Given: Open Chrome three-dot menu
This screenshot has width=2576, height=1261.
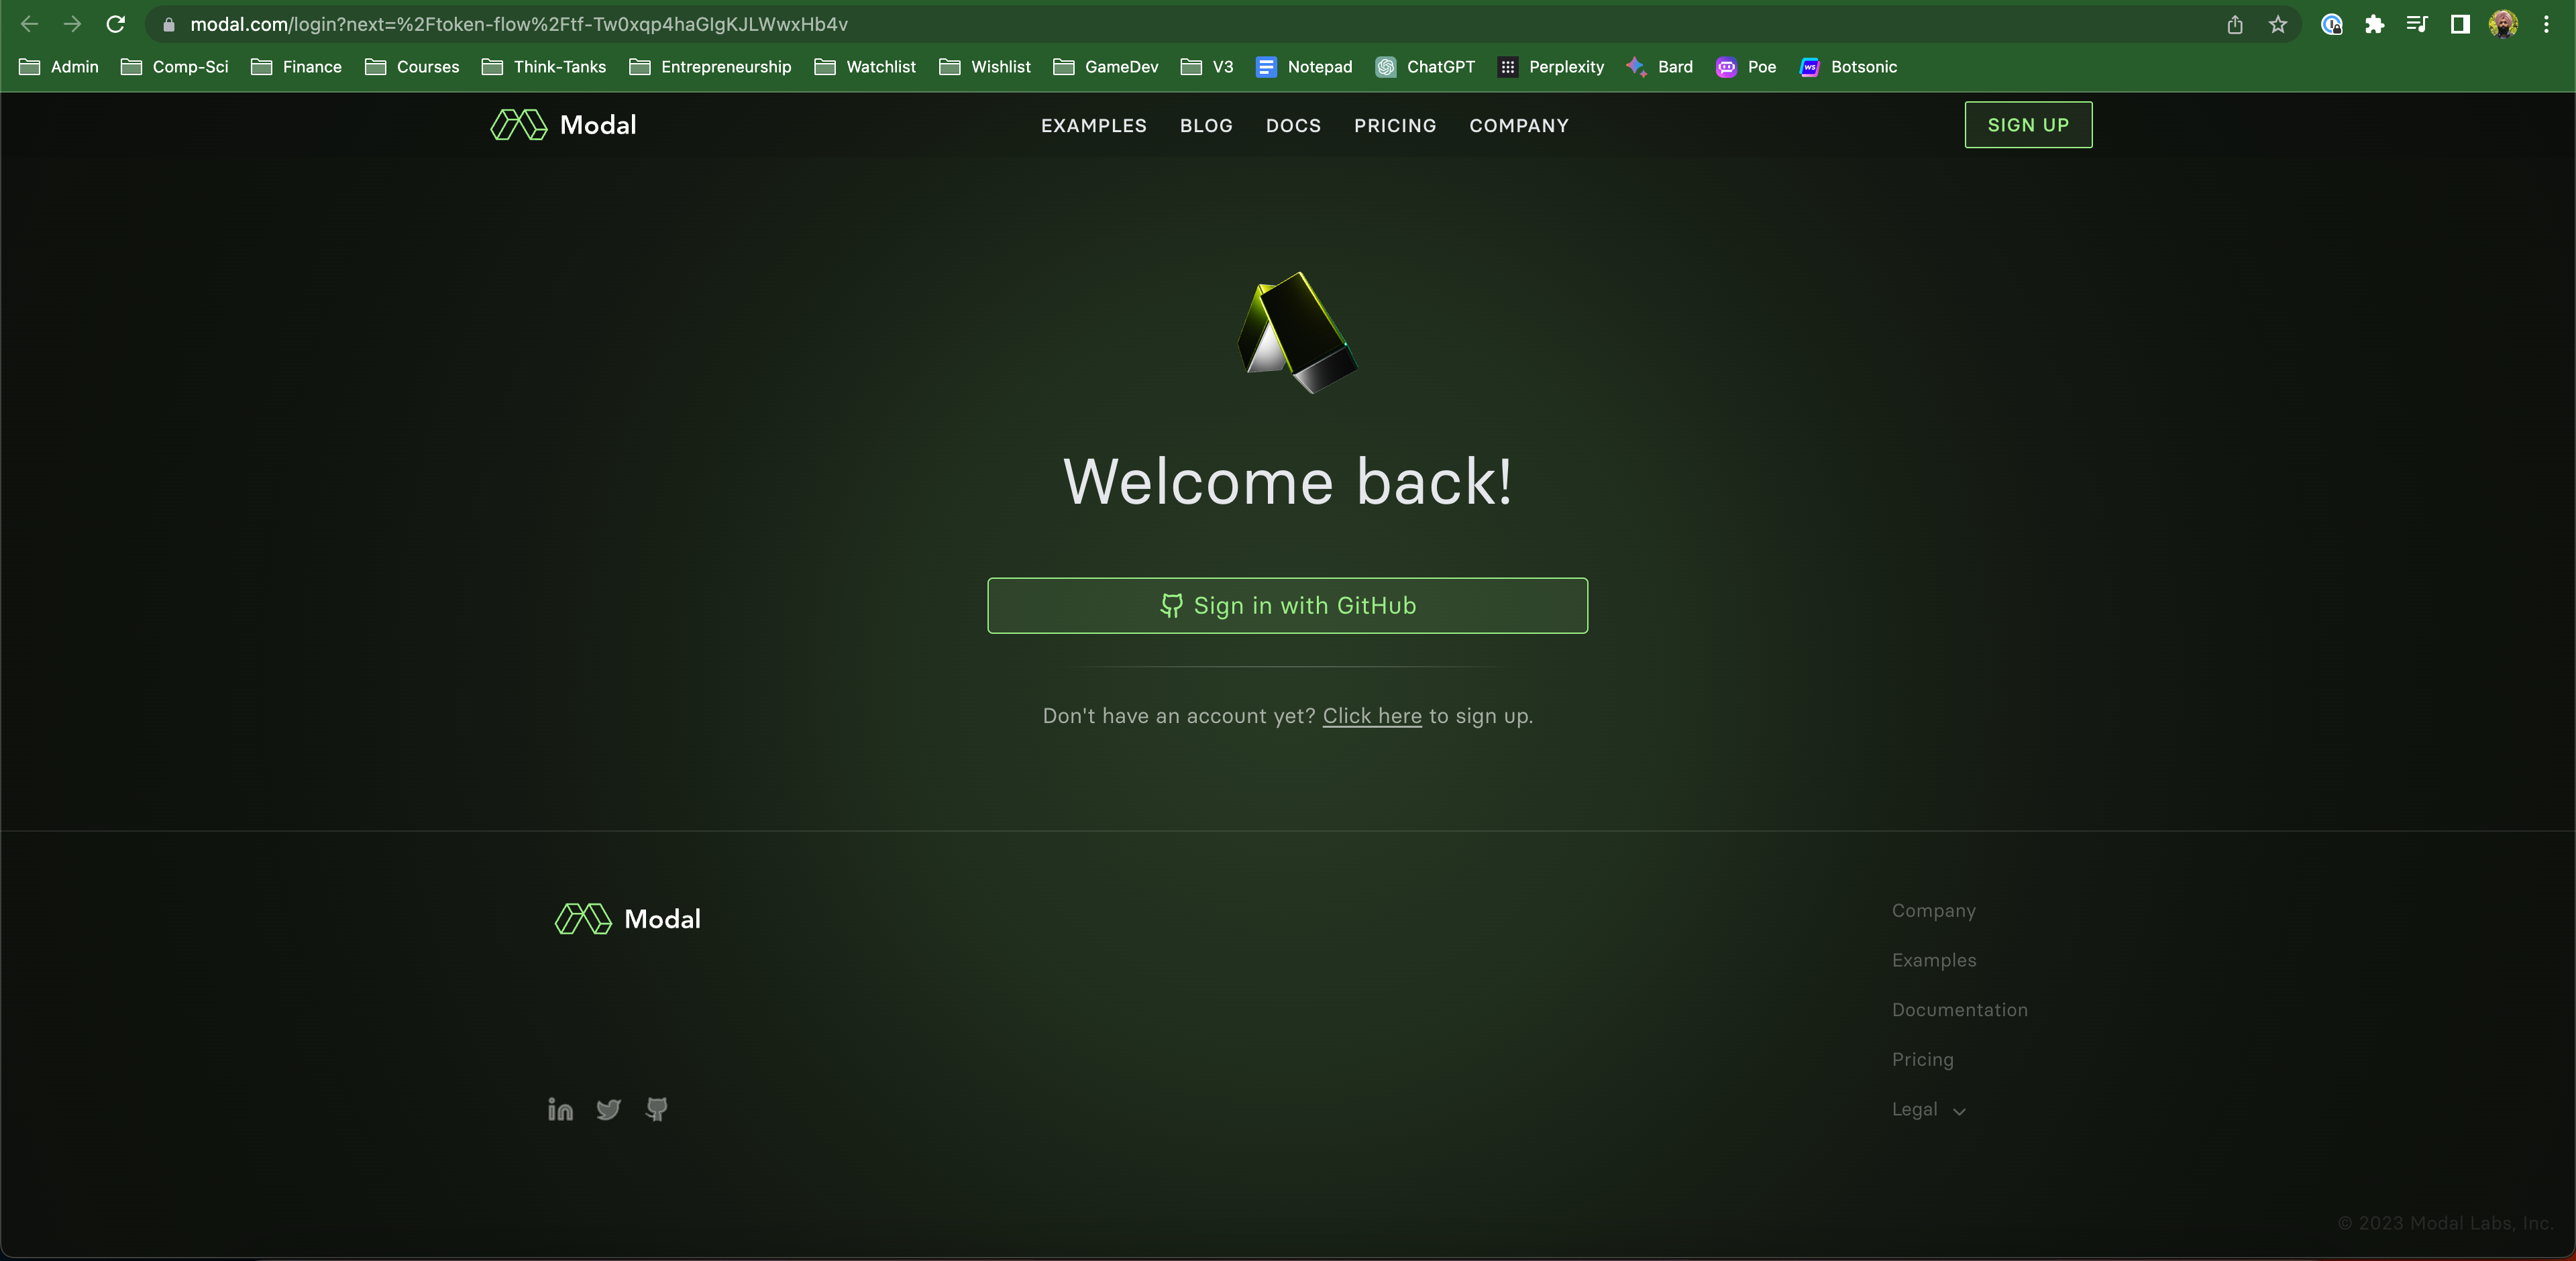Looking at the screenshot, I should pyautogui.click(x=2546, y=24).
